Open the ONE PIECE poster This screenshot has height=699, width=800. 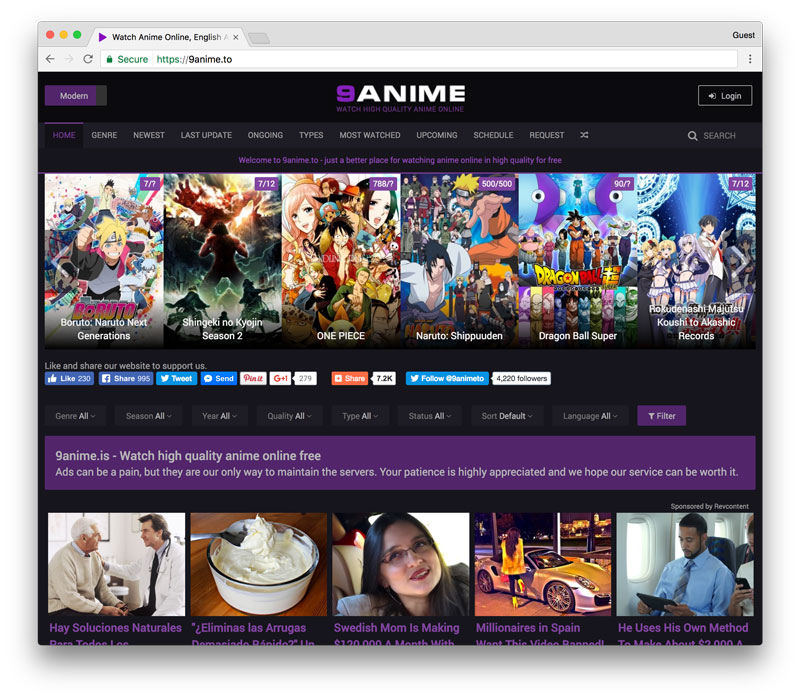(x=341, y=261)
